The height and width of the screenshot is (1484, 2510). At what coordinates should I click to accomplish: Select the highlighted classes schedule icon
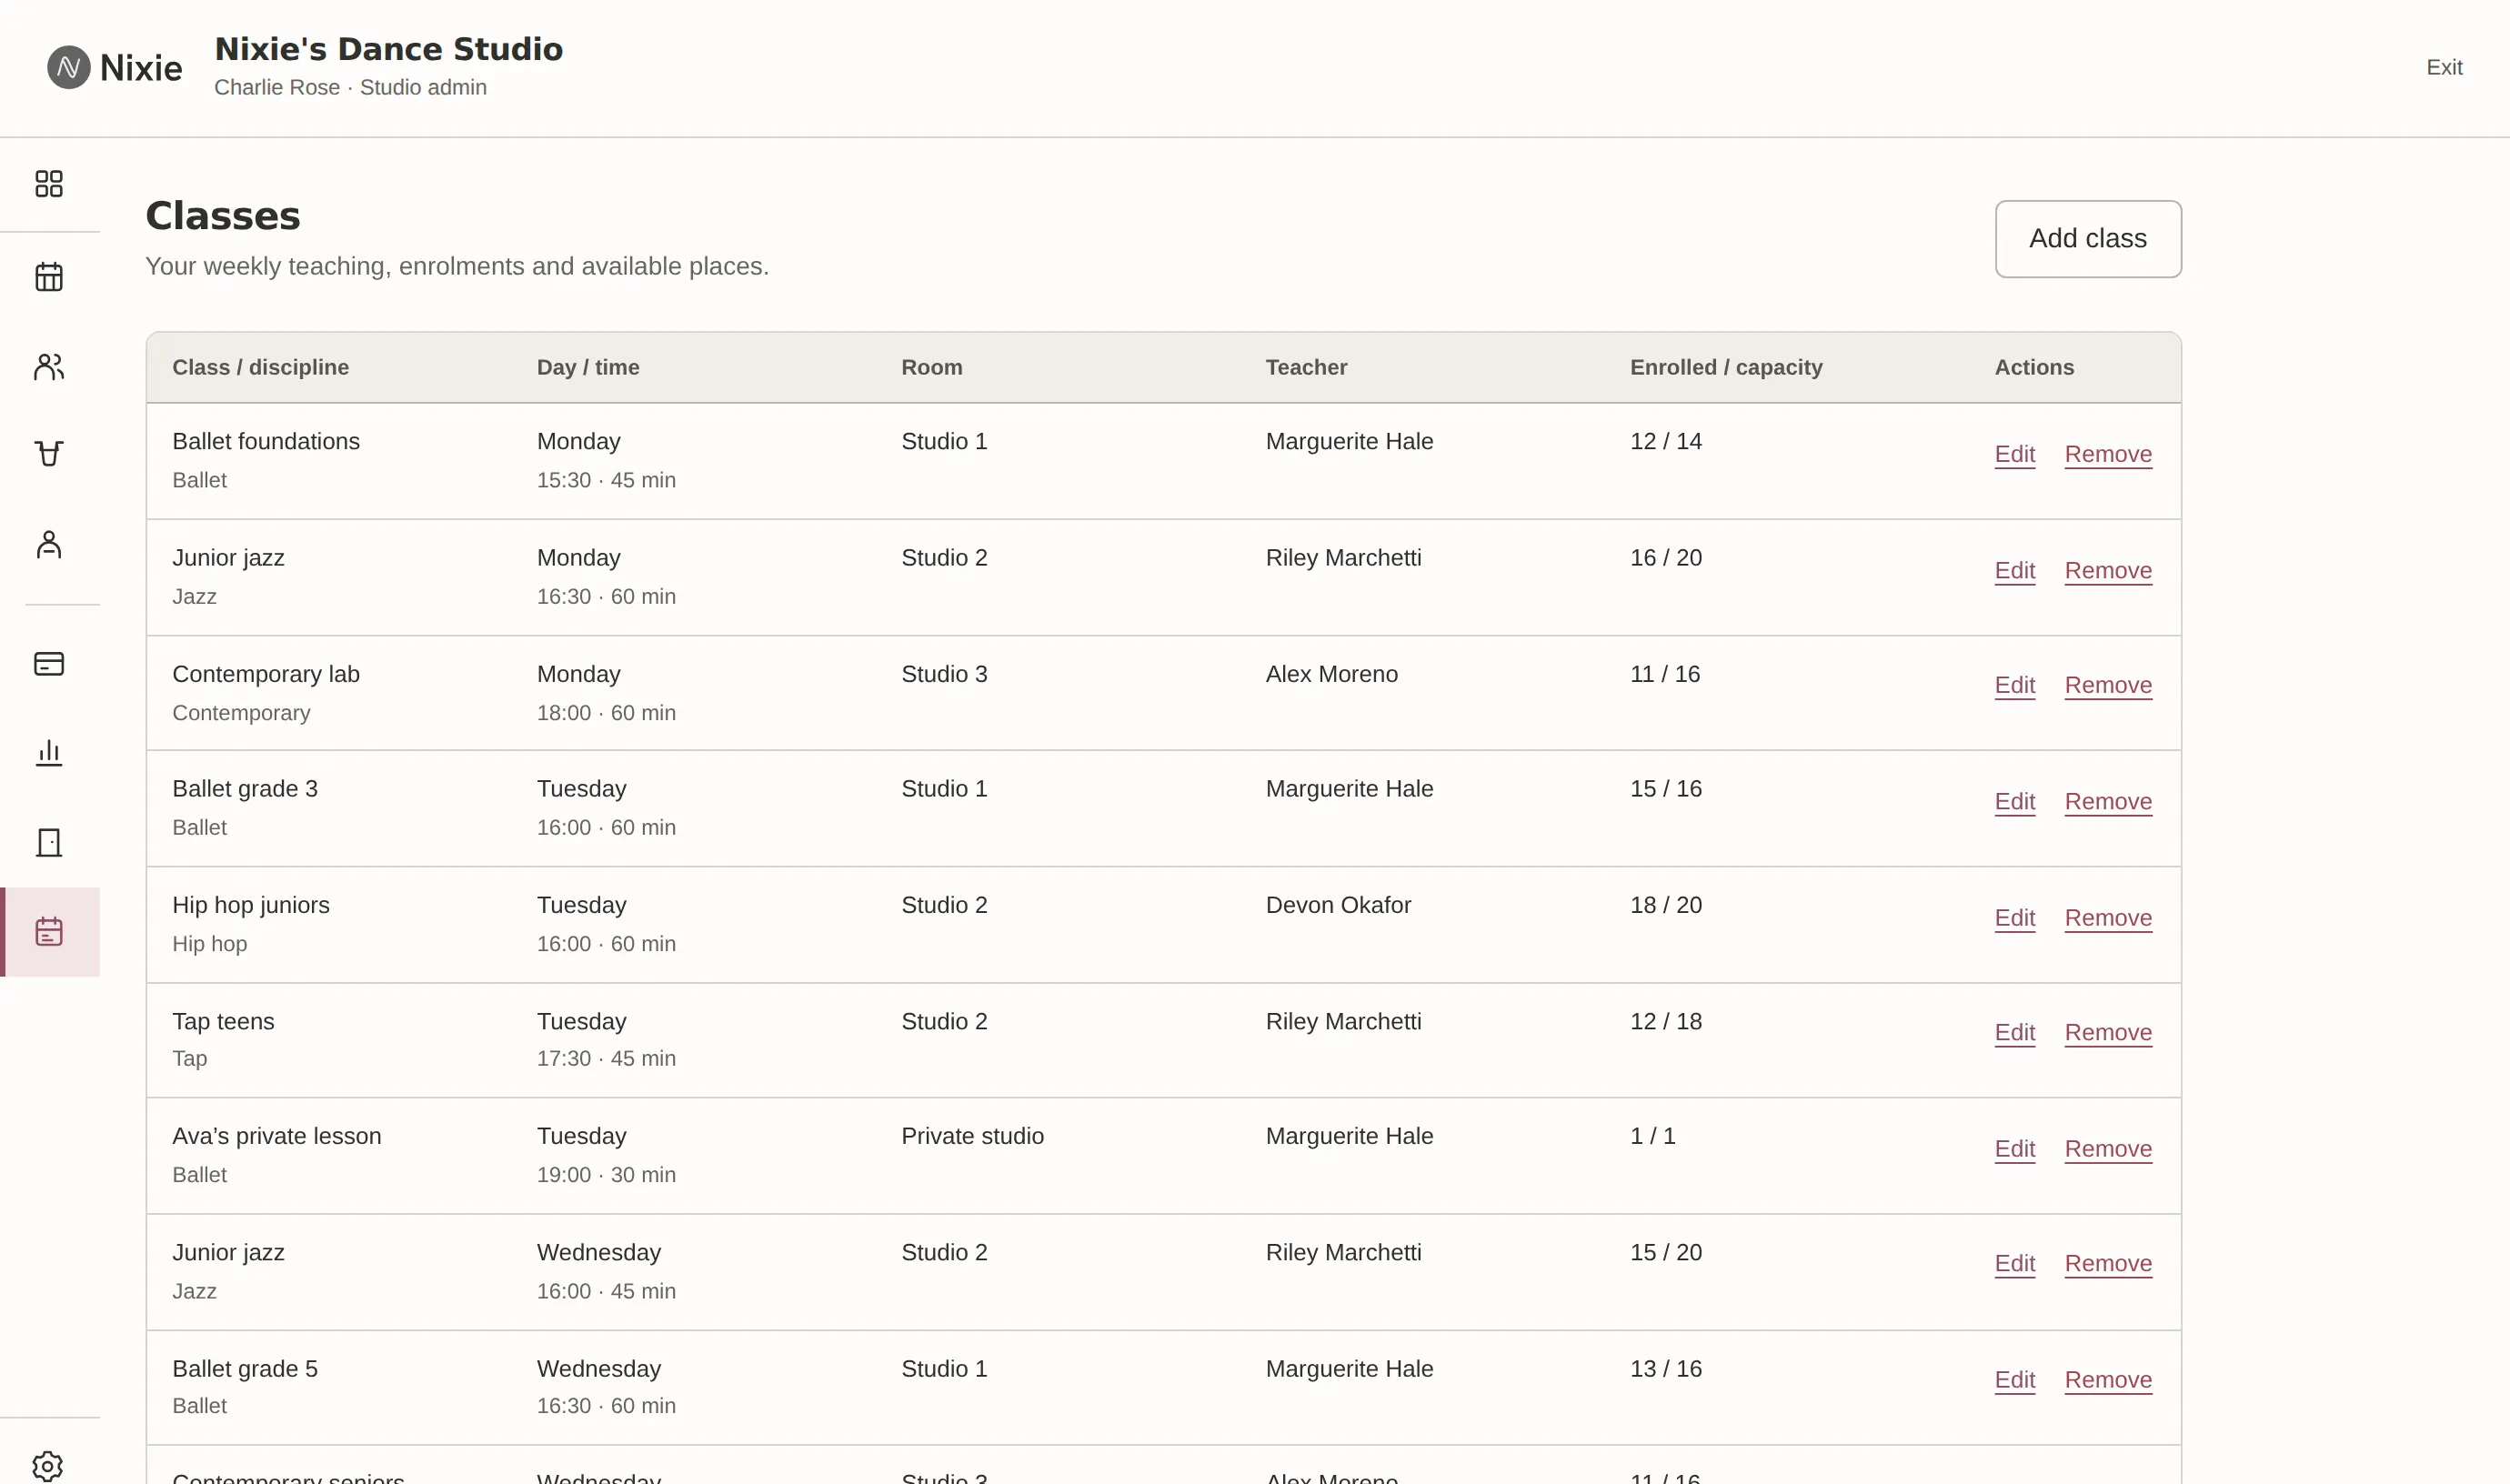[49, 932]
